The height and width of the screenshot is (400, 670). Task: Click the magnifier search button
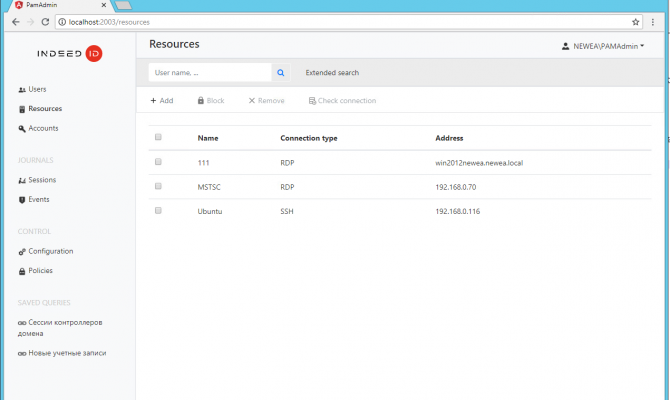(281, 73)
